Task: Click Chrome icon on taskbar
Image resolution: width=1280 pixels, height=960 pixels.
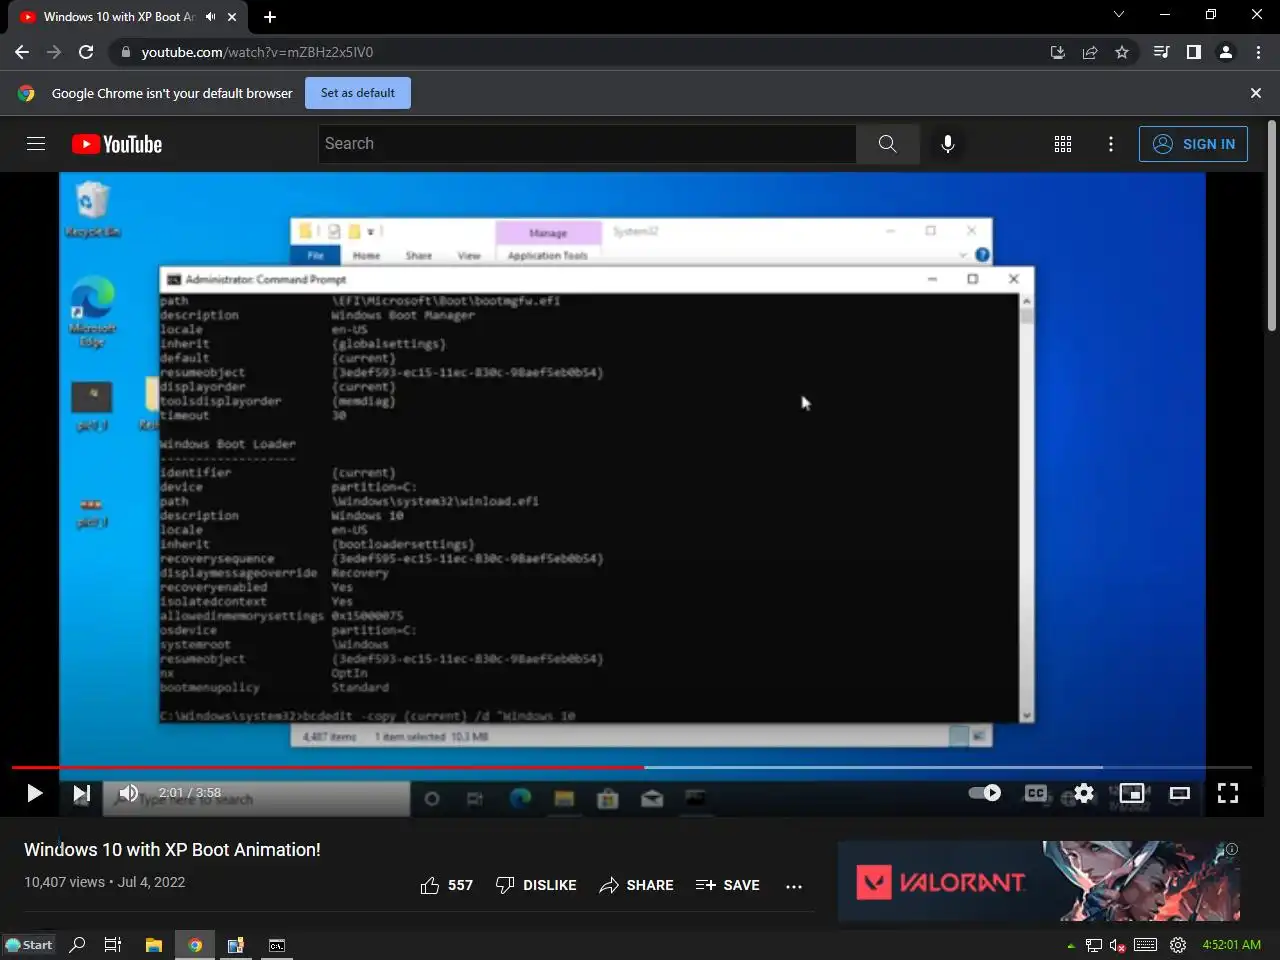Action: [195, 945]
